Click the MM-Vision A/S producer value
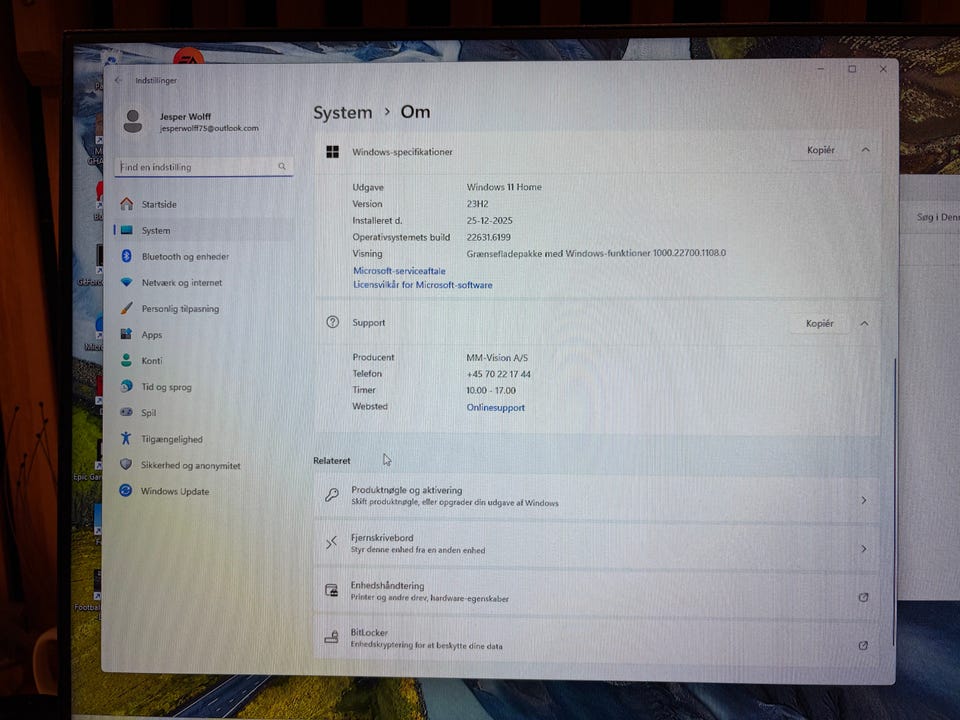This screenshot has width=960, height=720. 497,358
